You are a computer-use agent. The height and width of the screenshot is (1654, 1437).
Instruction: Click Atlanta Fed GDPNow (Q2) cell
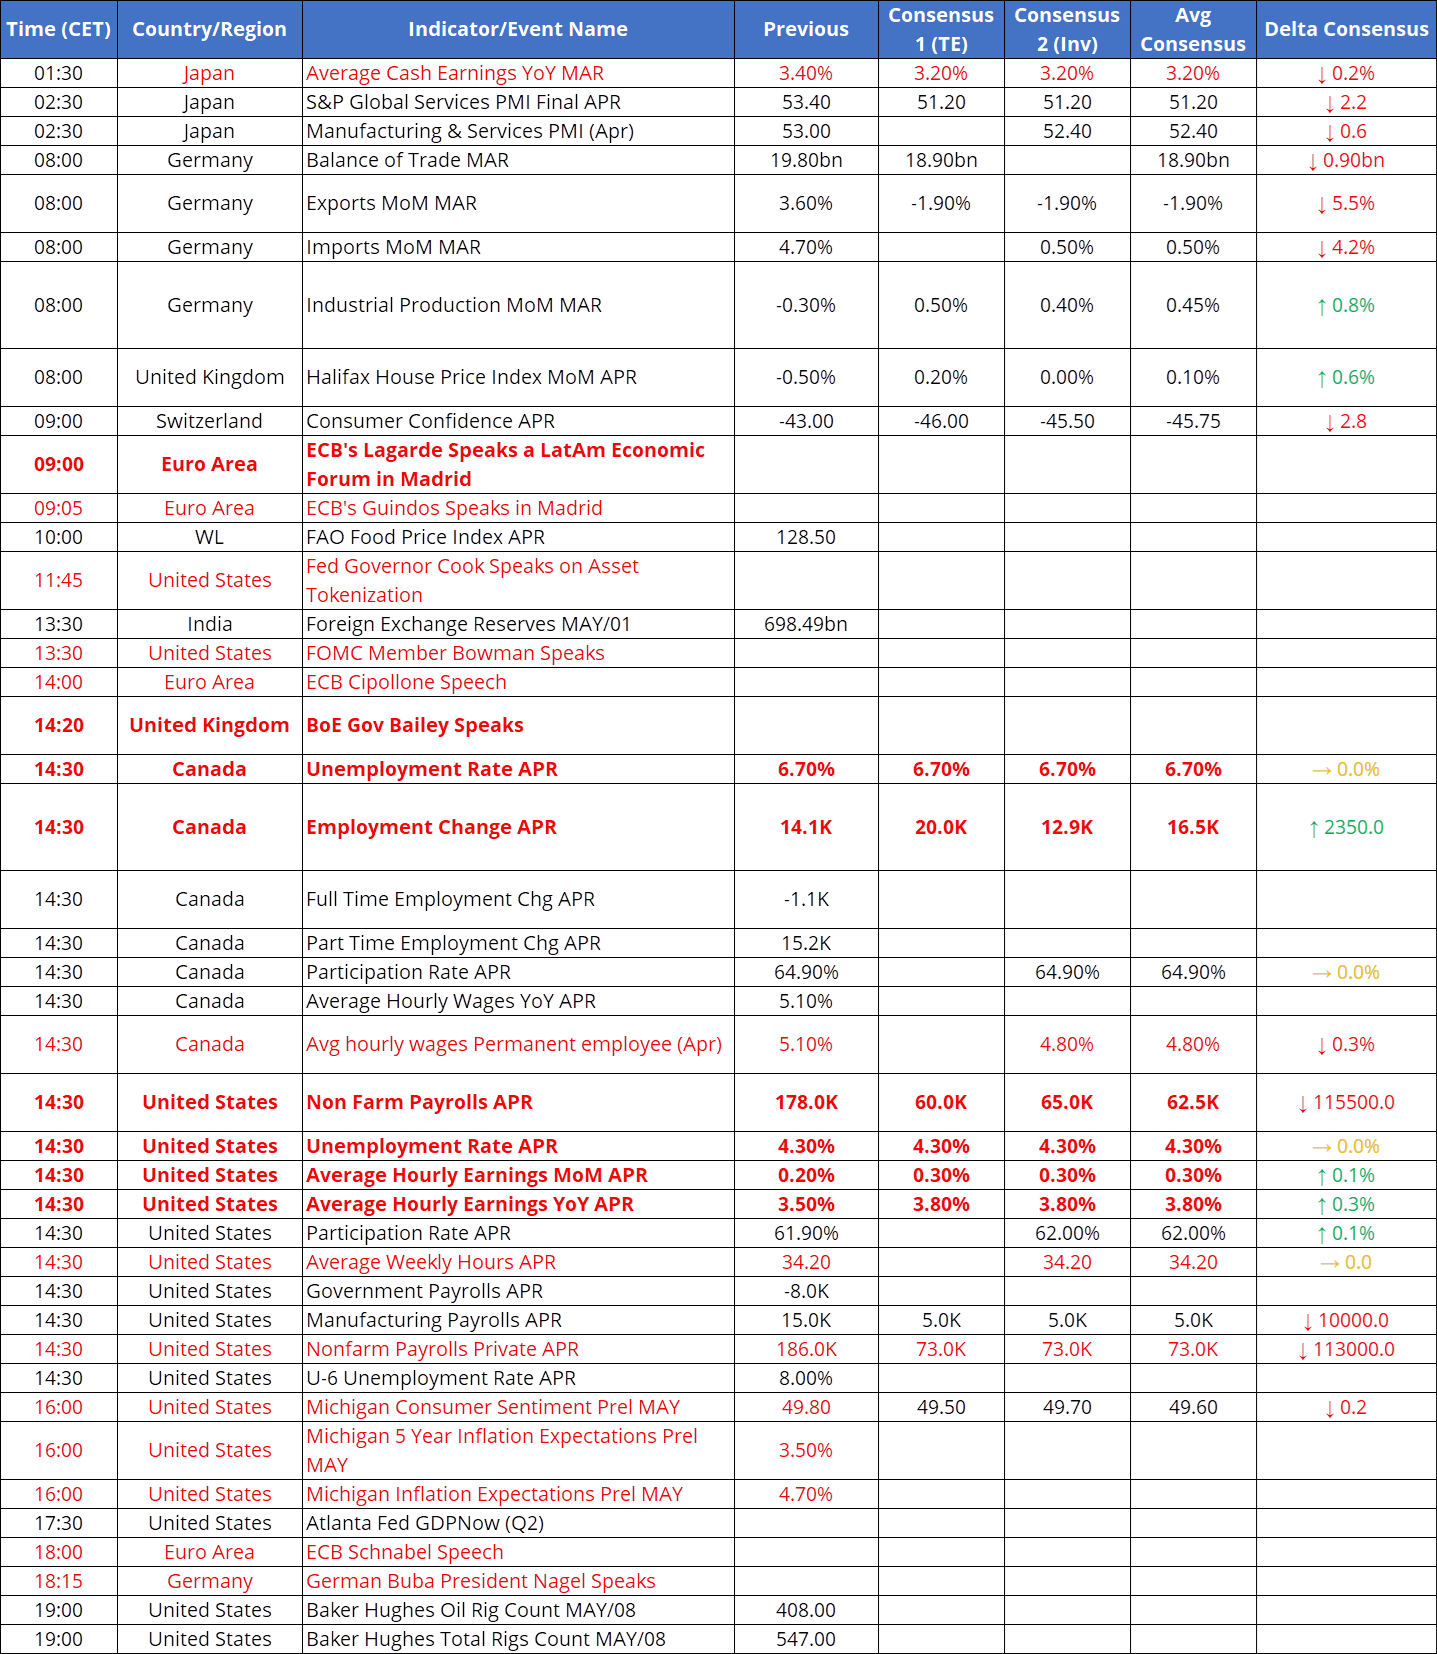click(518, 1523)
